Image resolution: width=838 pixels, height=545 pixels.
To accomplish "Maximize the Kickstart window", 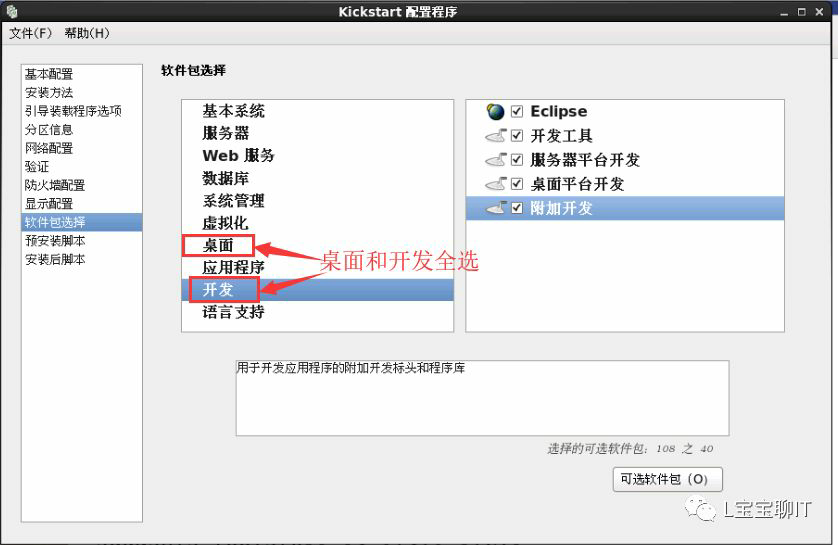I will tap(801, 12).
